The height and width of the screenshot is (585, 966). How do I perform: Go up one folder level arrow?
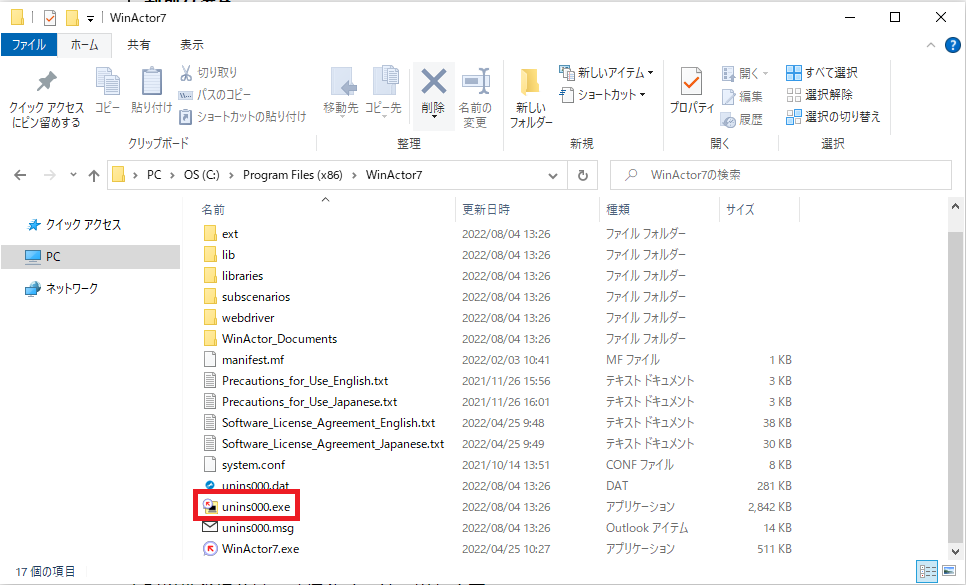(x=94, y=176)
